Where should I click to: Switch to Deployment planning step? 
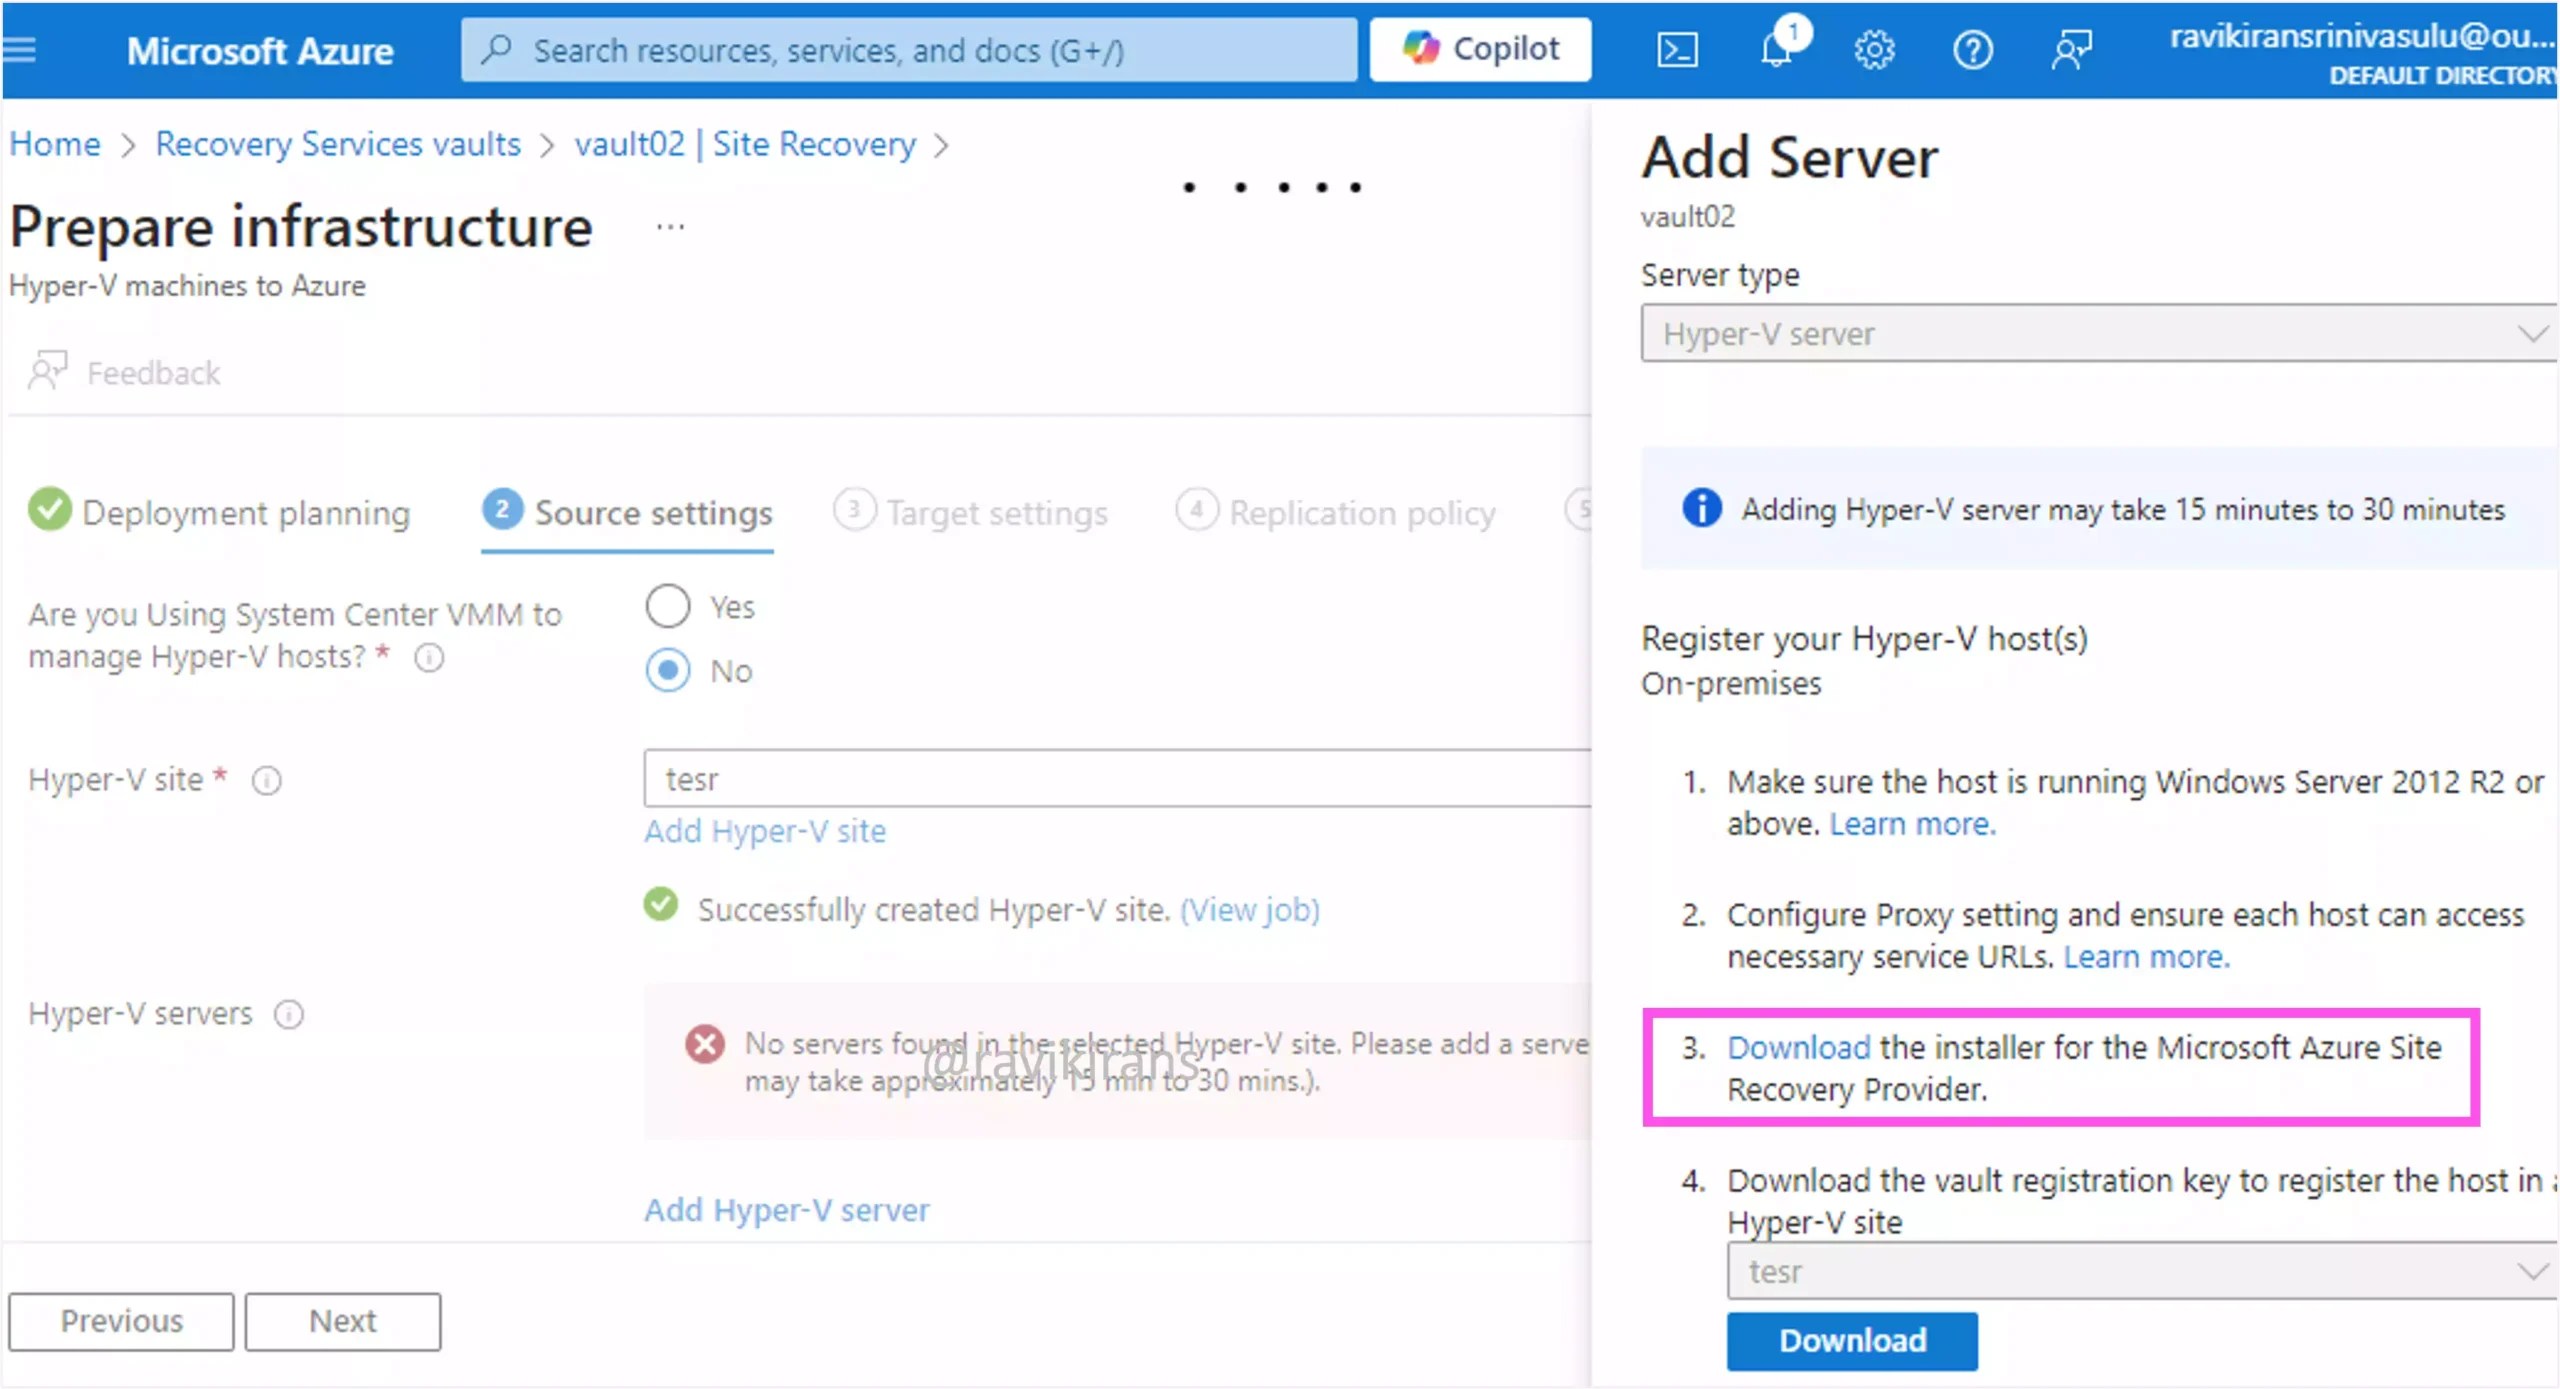point(220,512)
